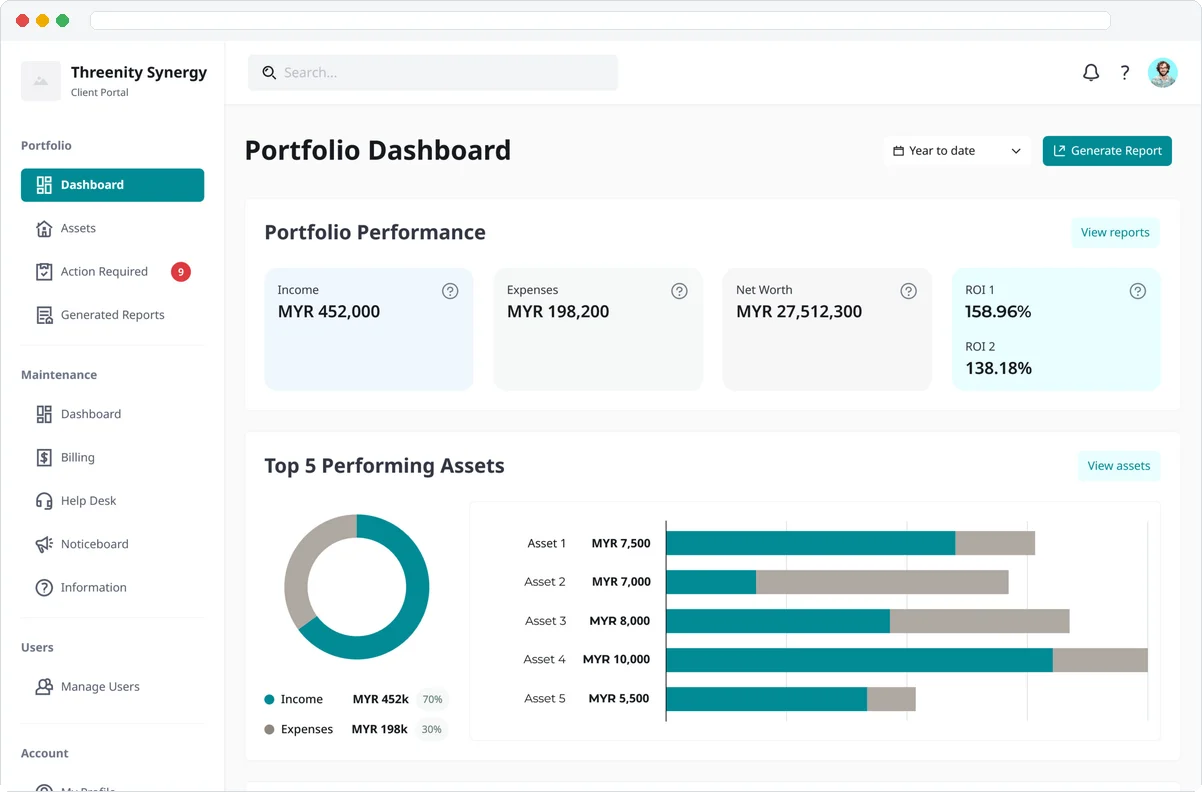
Task: Click the Asset 5 MYR 5,500 value
Action: (619, 699)
